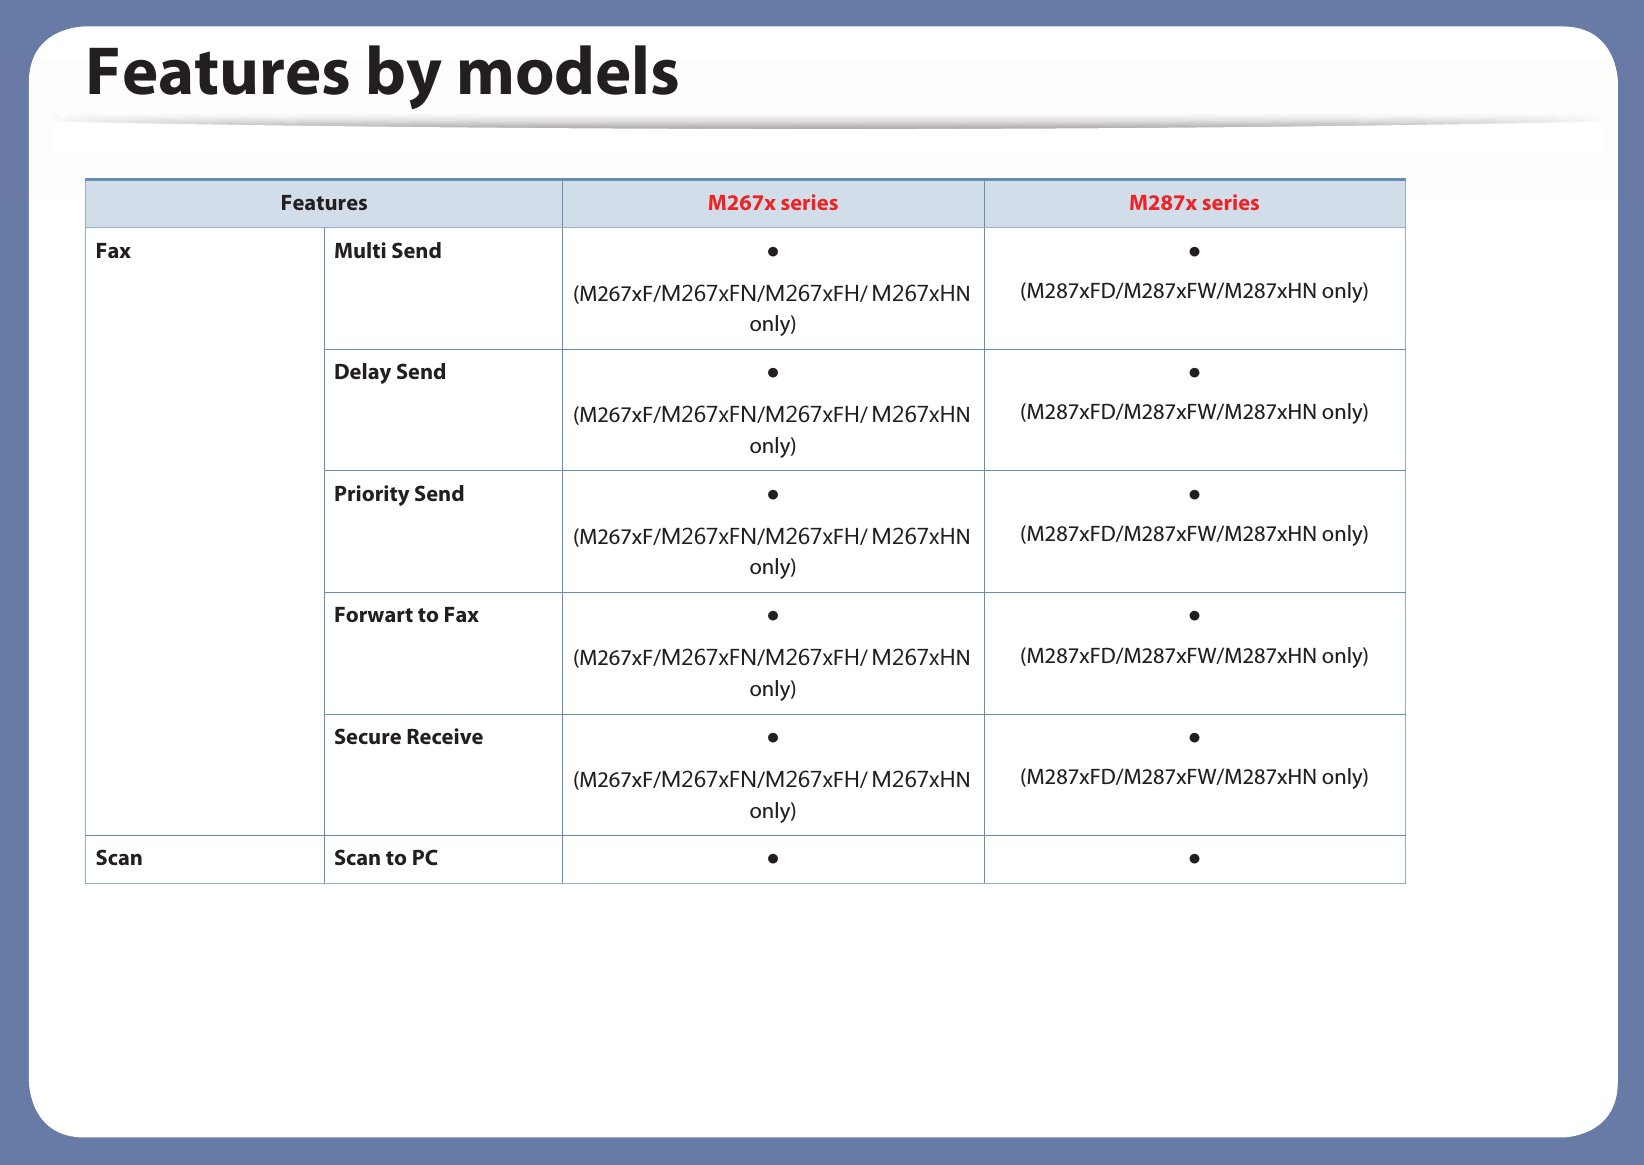Select M287x model note in Delay Send row
The height and width of the screenshot is (1165, 1644).
point(1194,412)
